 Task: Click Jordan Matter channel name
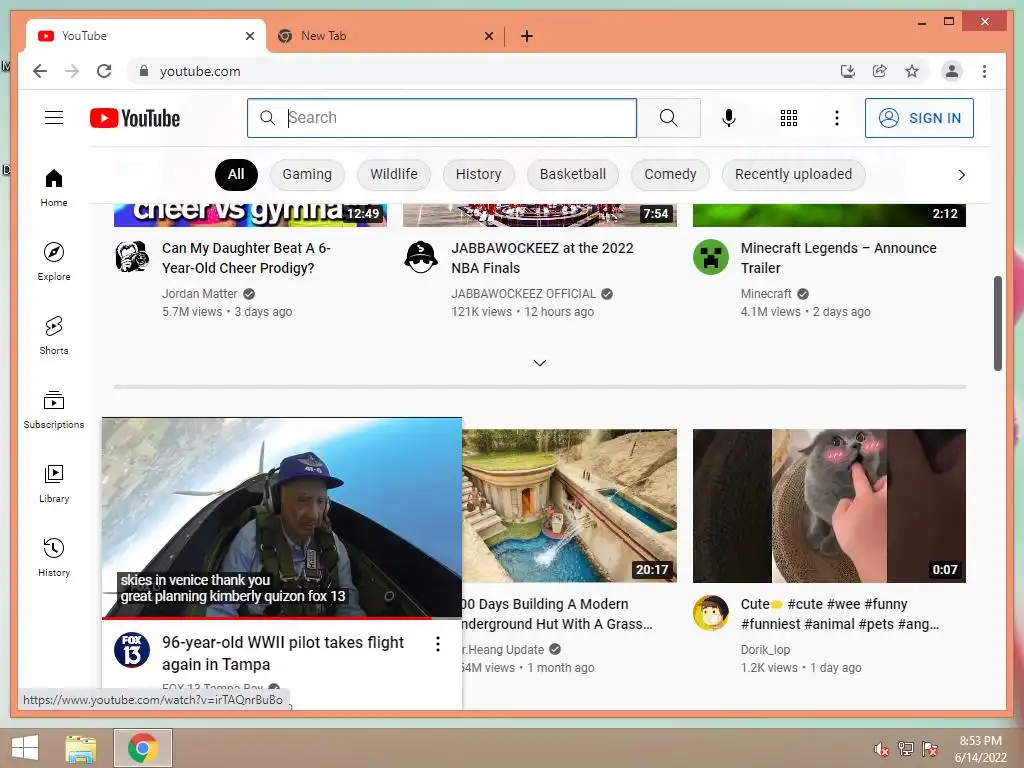(199, 294)
